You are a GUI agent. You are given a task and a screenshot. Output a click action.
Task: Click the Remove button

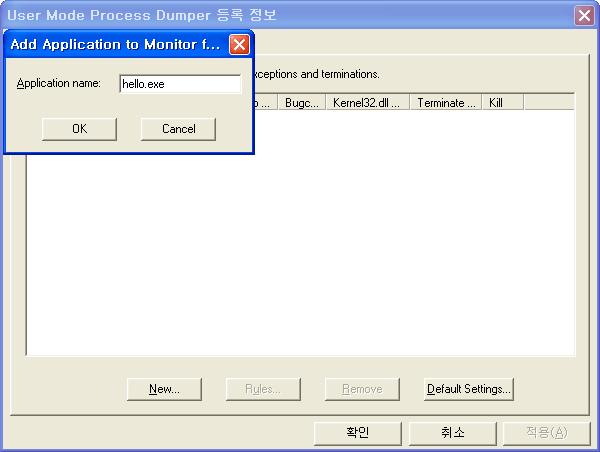(362, 389)
